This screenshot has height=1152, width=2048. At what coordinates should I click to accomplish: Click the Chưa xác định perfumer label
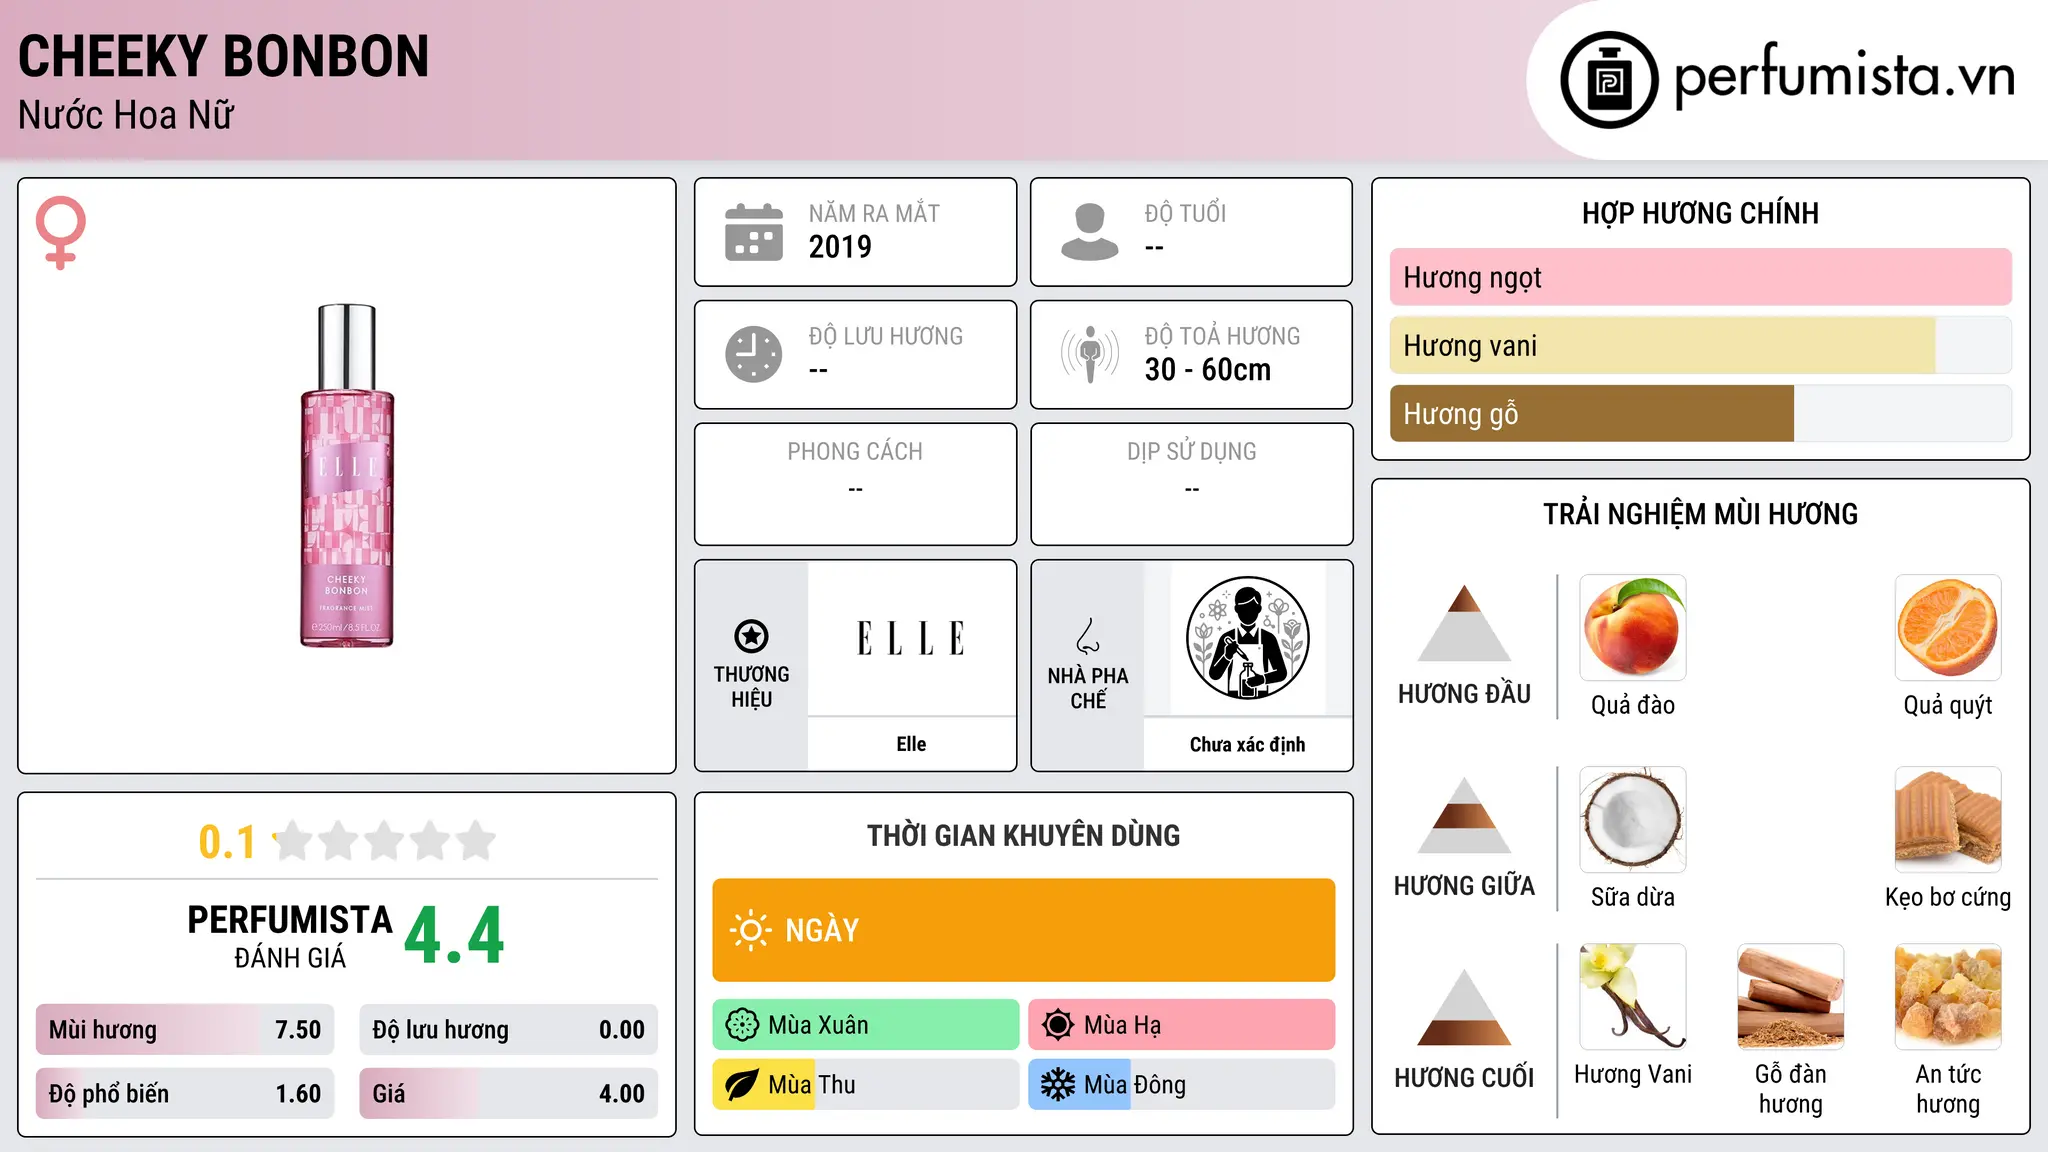(1247, 744)
